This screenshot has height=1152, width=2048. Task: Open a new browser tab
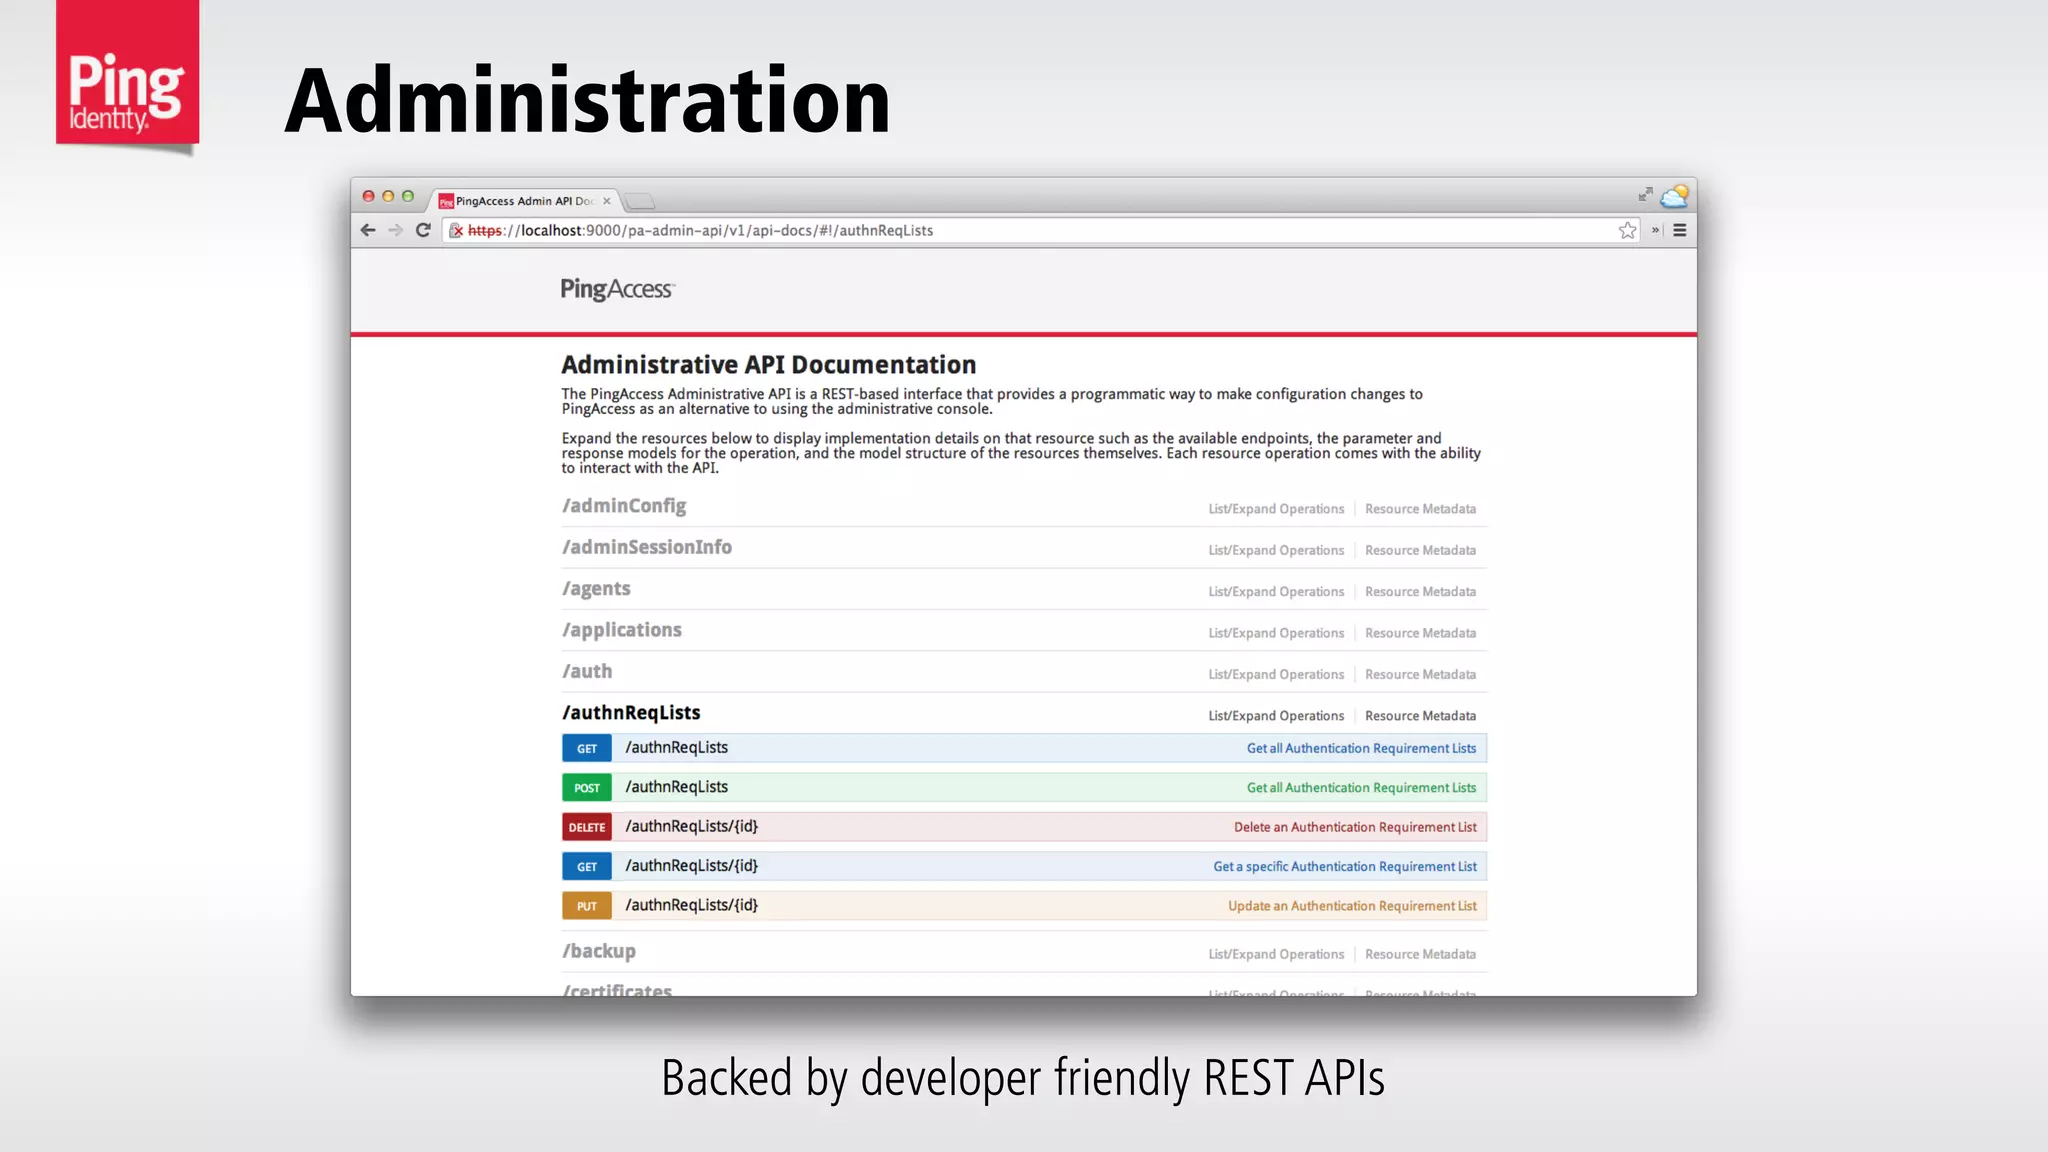click(x=640, y=201)
